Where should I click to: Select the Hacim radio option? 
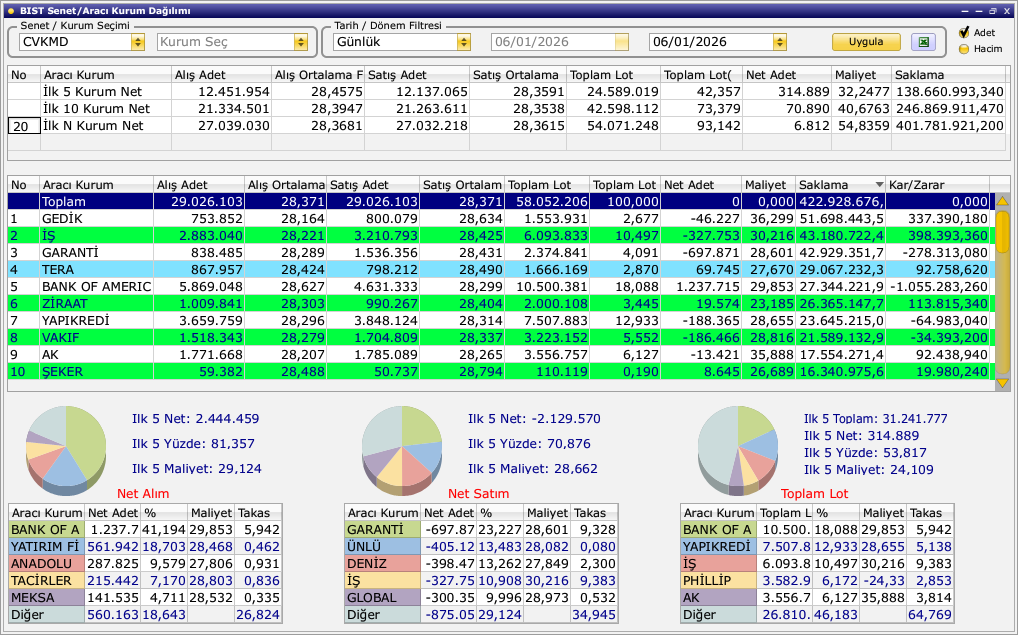tap(964, 49)
